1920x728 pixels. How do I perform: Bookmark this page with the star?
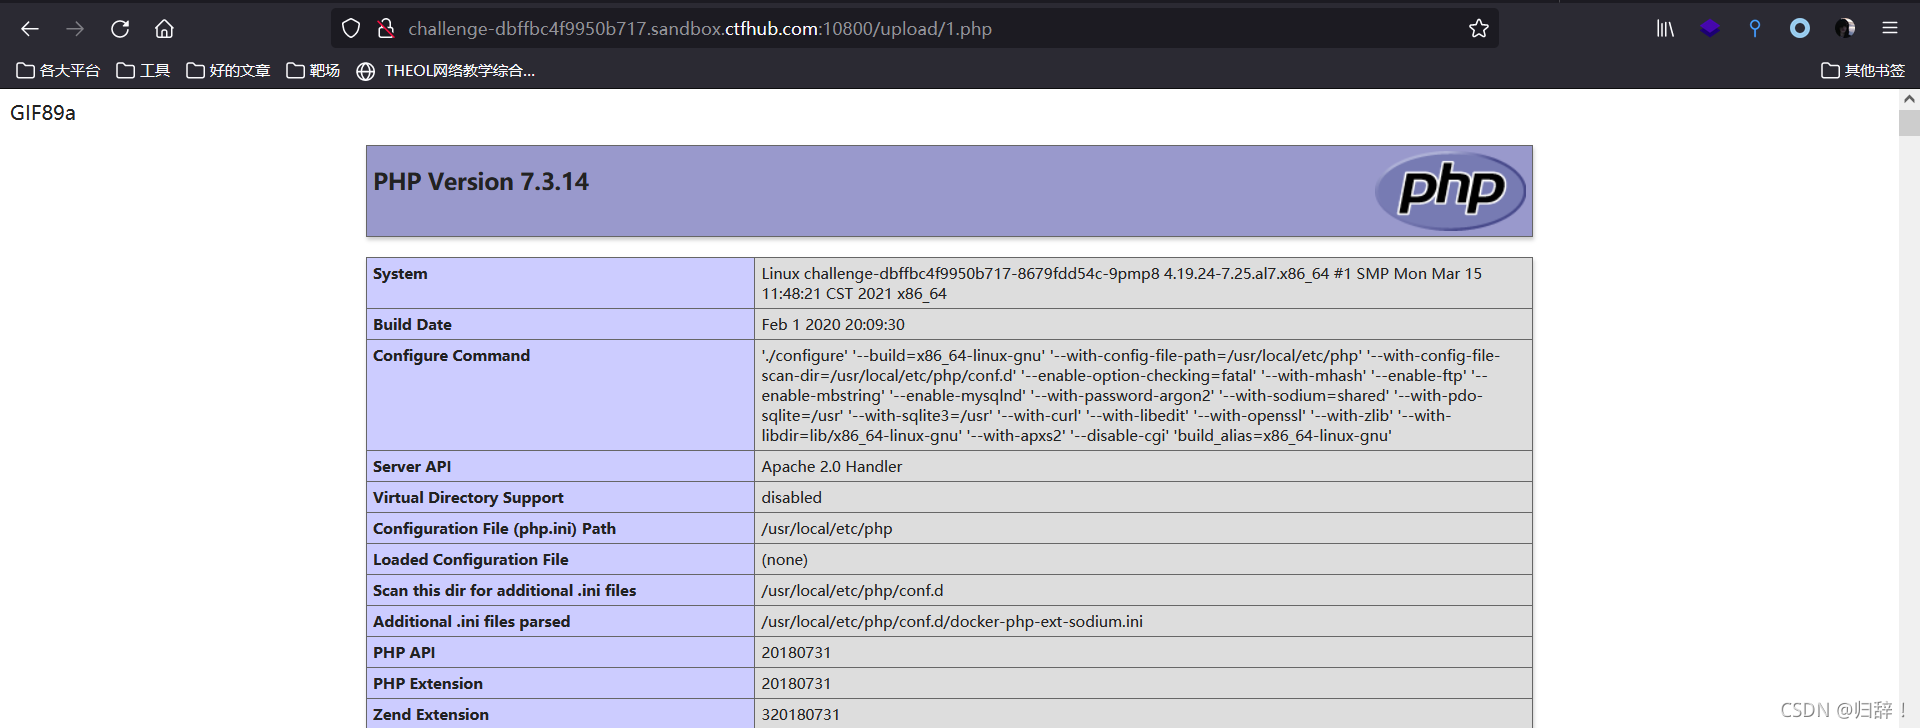point(1479,29)
